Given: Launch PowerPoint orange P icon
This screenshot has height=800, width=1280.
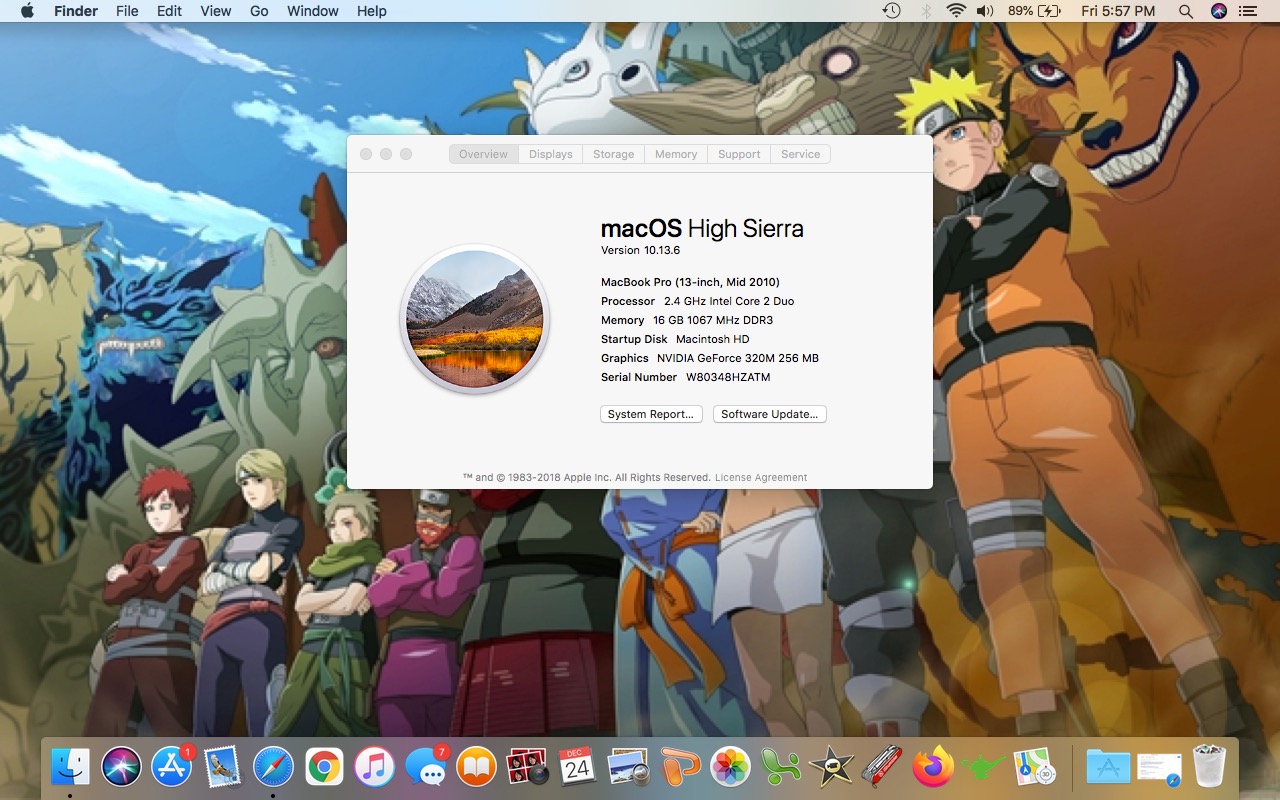Looking at the screenshot, I should [679, 767].
